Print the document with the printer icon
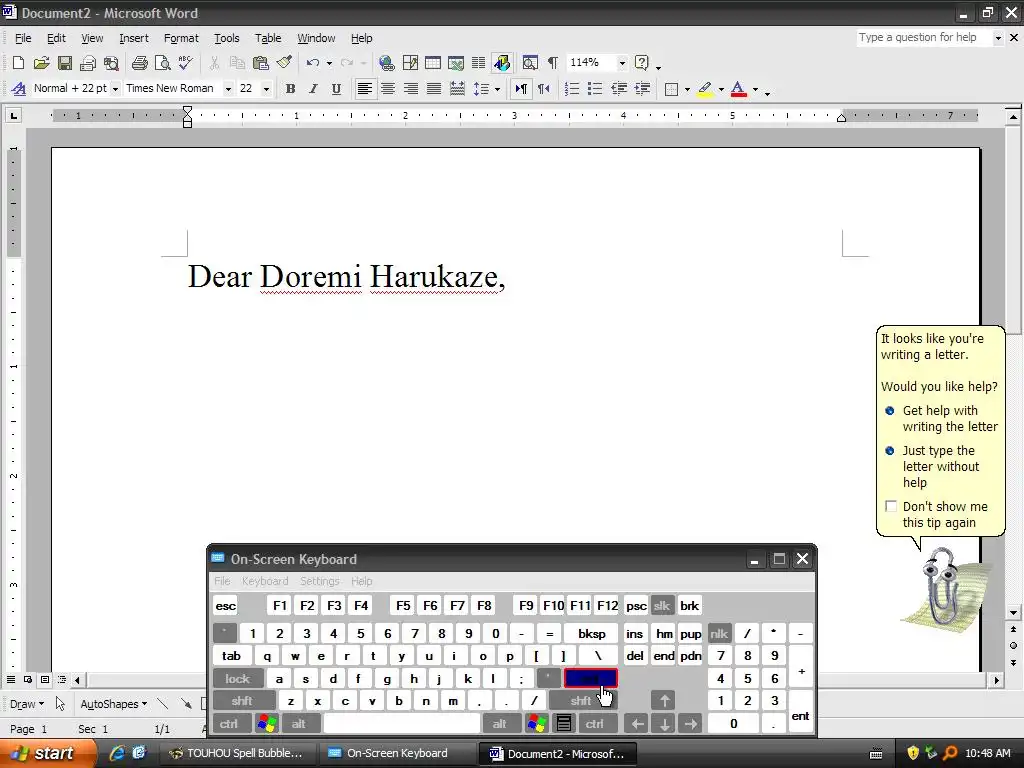The width and height of the screenshot is (1024, 768). pos(140,63)
